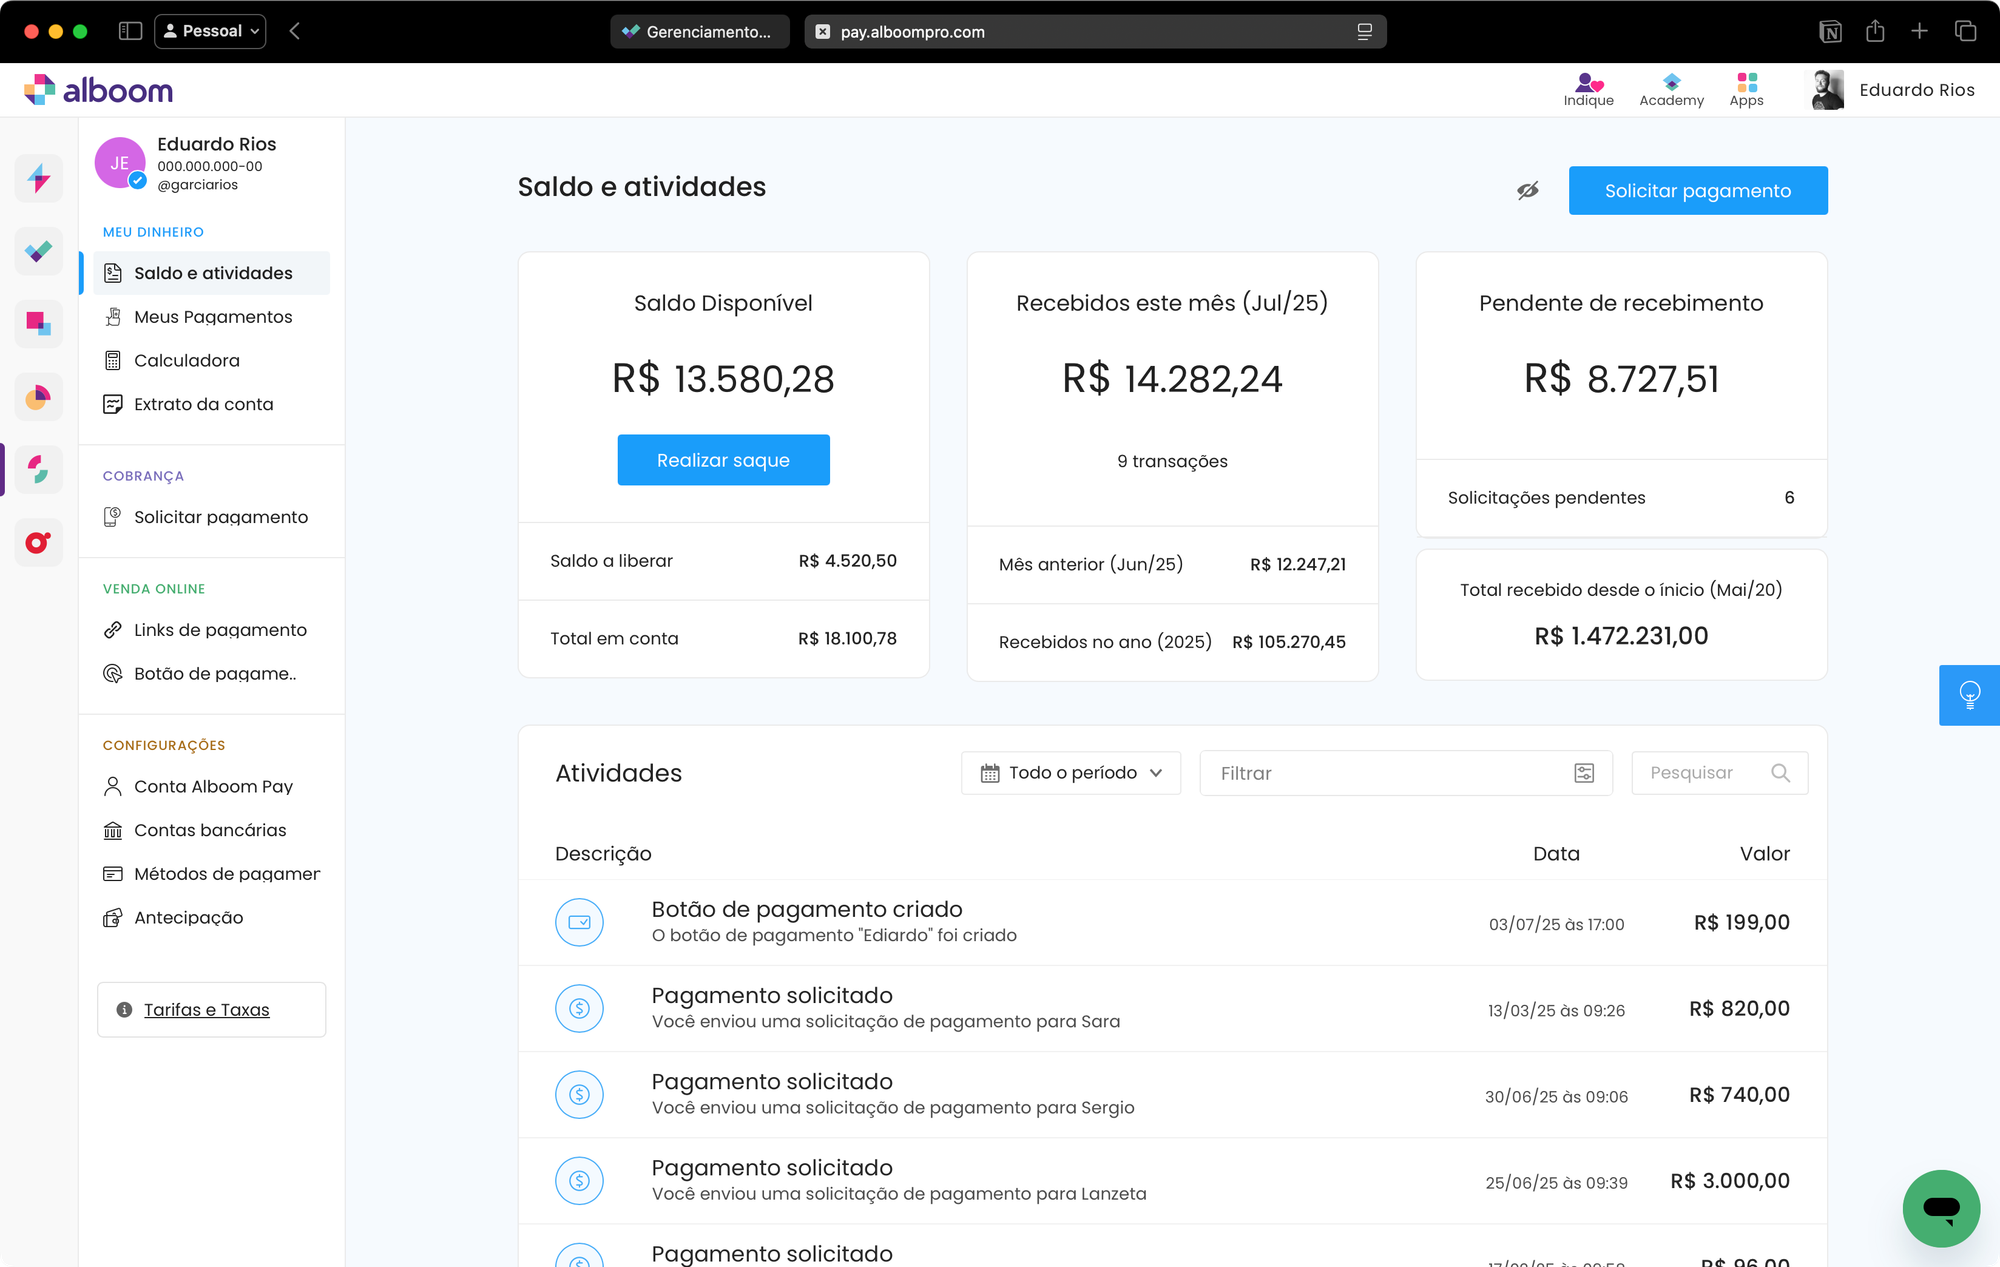Image resolution: width=2000 pixels, height=1267 pixels.
Task: Toggle the filter options icon in Filtrar field
Action: [1583, 772]
